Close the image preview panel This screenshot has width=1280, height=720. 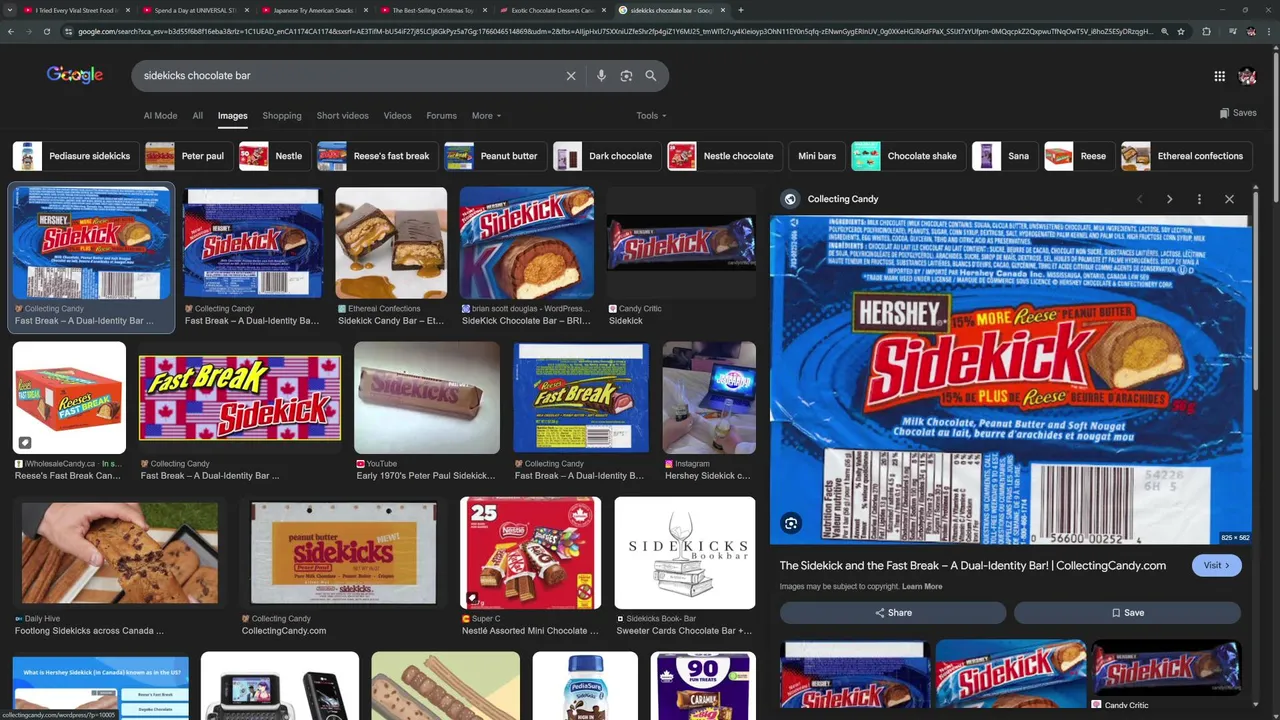tap(1229, 199)
